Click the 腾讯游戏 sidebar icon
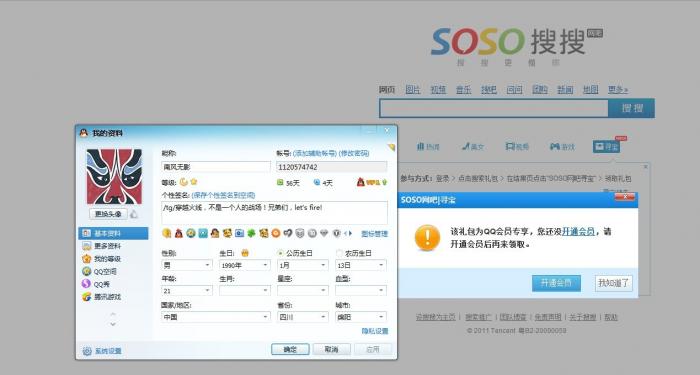 87,297
